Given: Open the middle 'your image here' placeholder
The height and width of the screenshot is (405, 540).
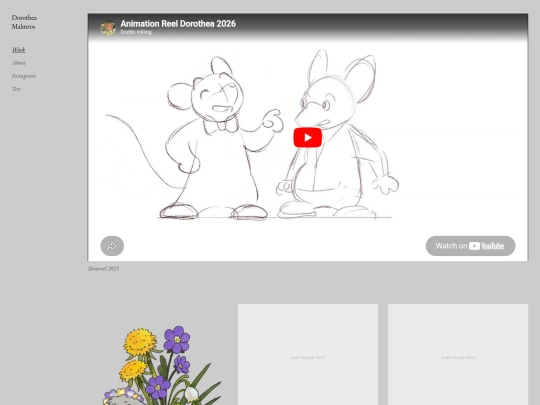Looking at the screenshot, I should [308, 355].
